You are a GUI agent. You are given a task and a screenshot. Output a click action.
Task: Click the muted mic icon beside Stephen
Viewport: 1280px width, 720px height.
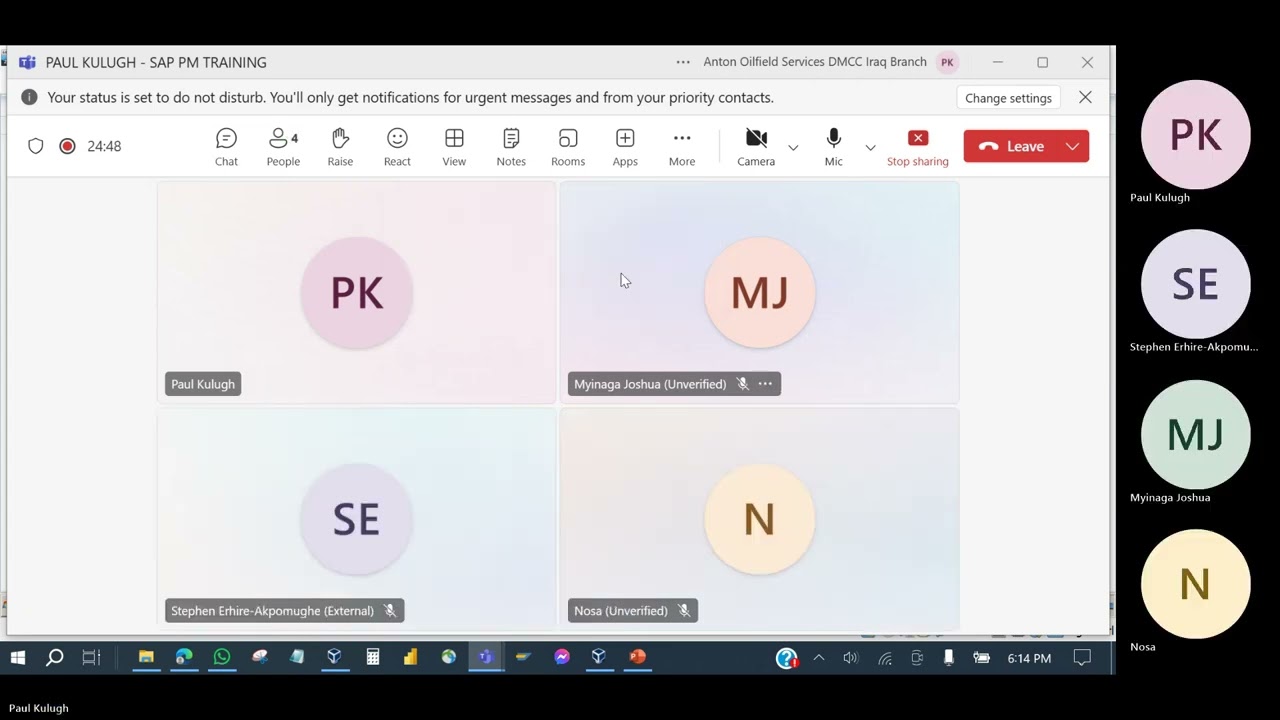(390, 611)
